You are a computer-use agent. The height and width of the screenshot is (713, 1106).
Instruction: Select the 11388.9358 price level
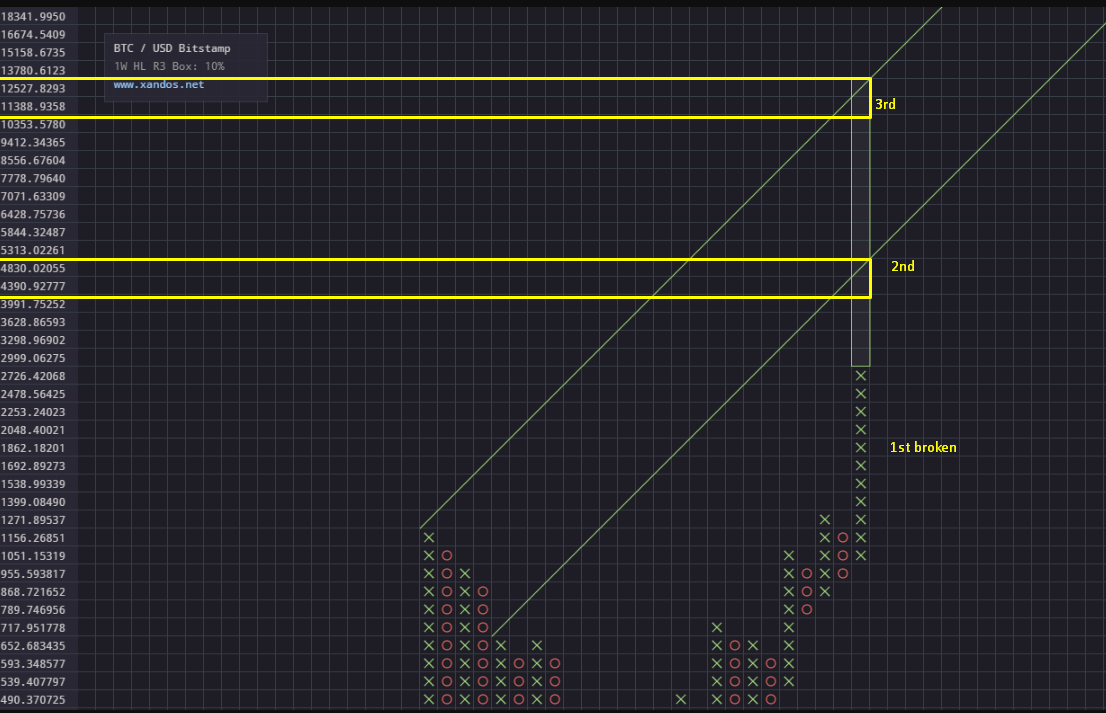(x=33, y=106)
